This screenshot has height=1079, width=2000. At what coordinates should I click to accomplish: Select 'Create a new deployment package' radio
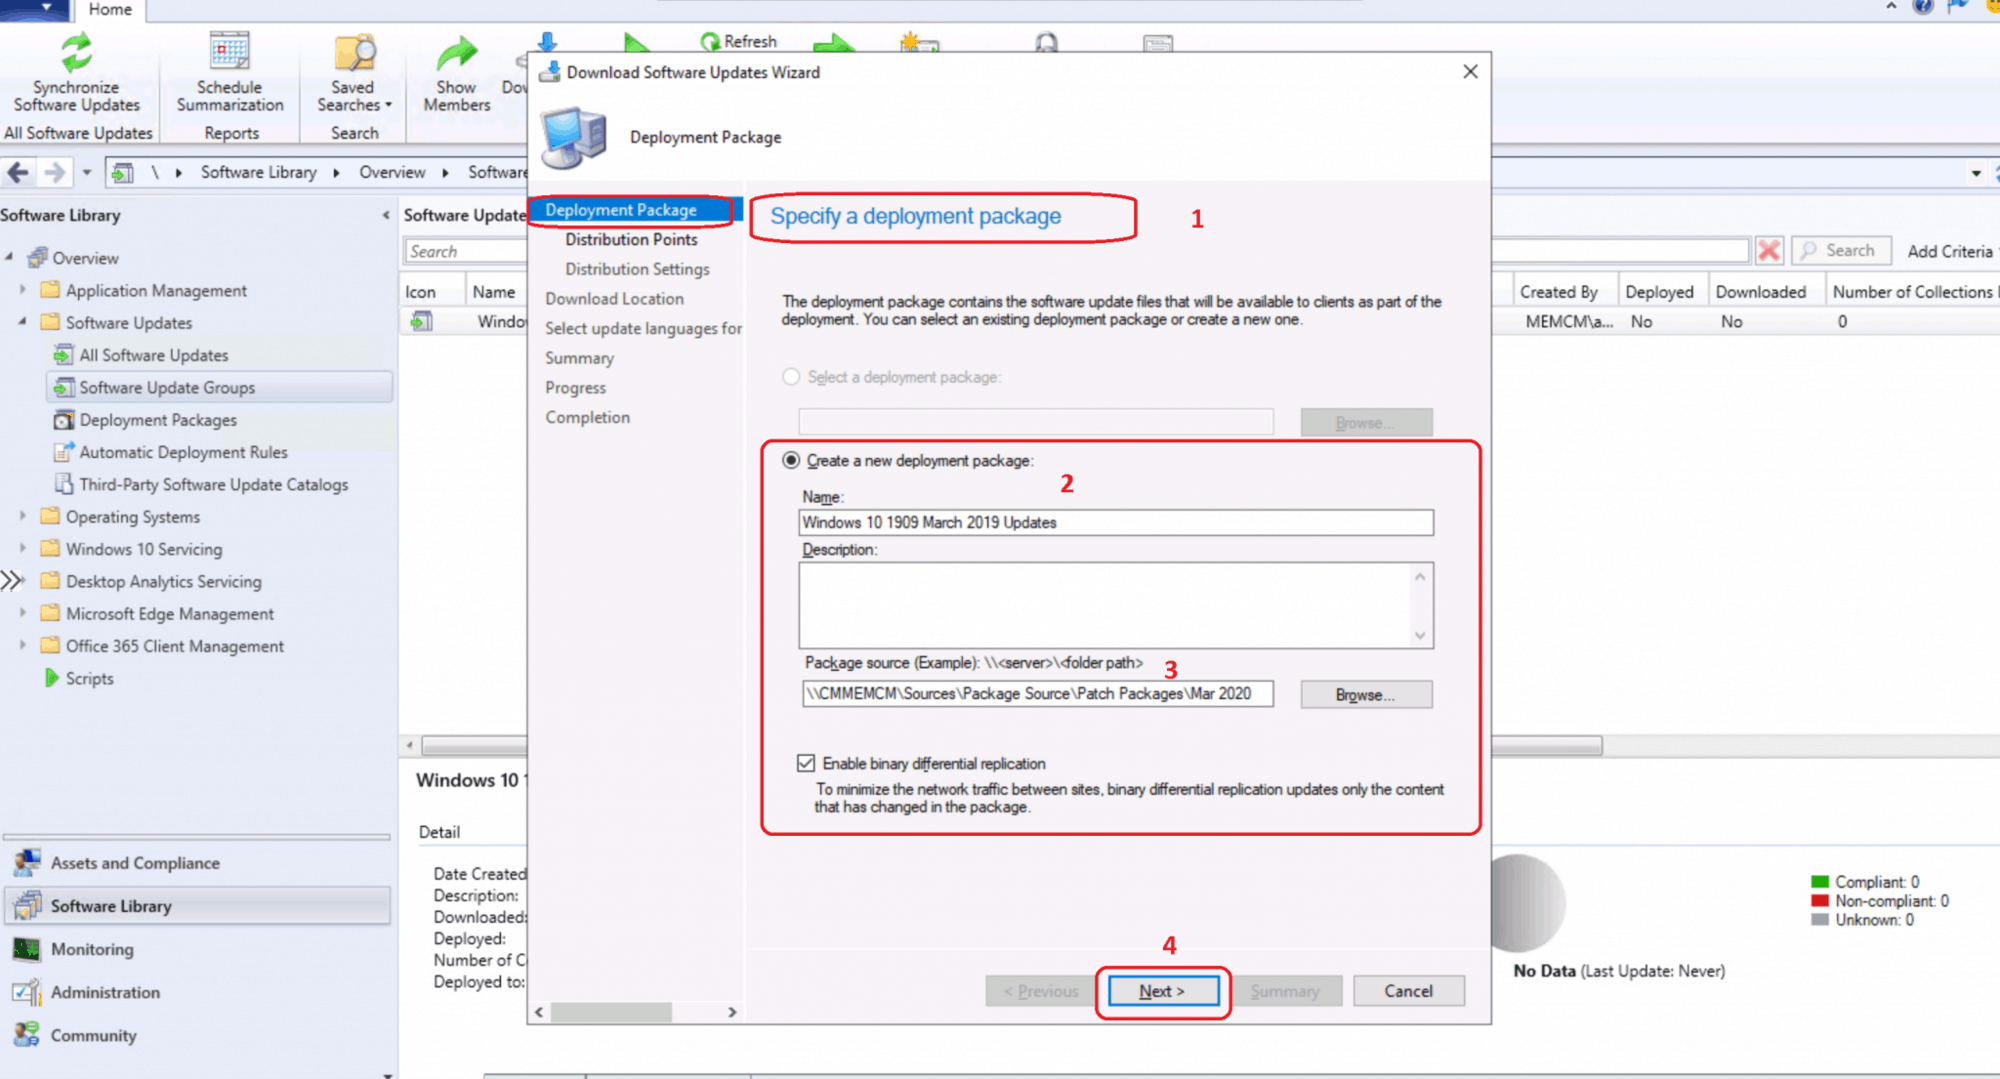pos(791,460)
